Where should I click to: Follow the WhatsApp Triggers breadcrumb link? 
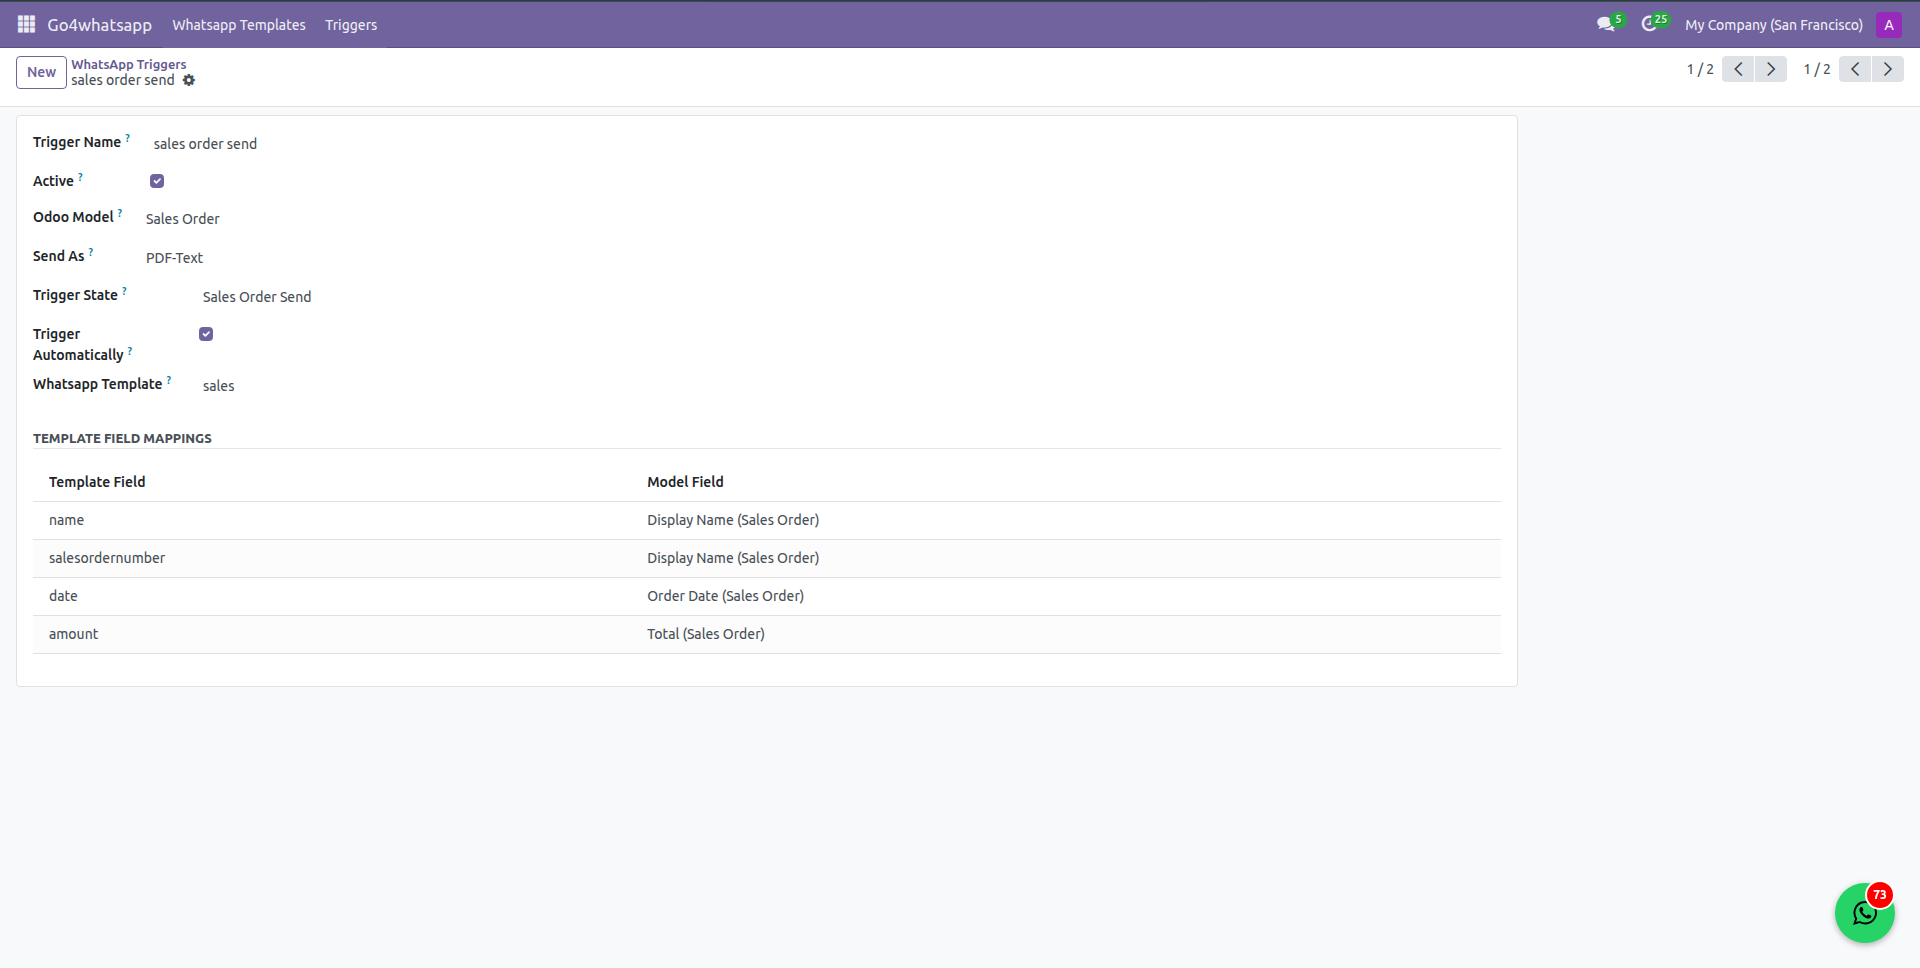tap(128, 64)
